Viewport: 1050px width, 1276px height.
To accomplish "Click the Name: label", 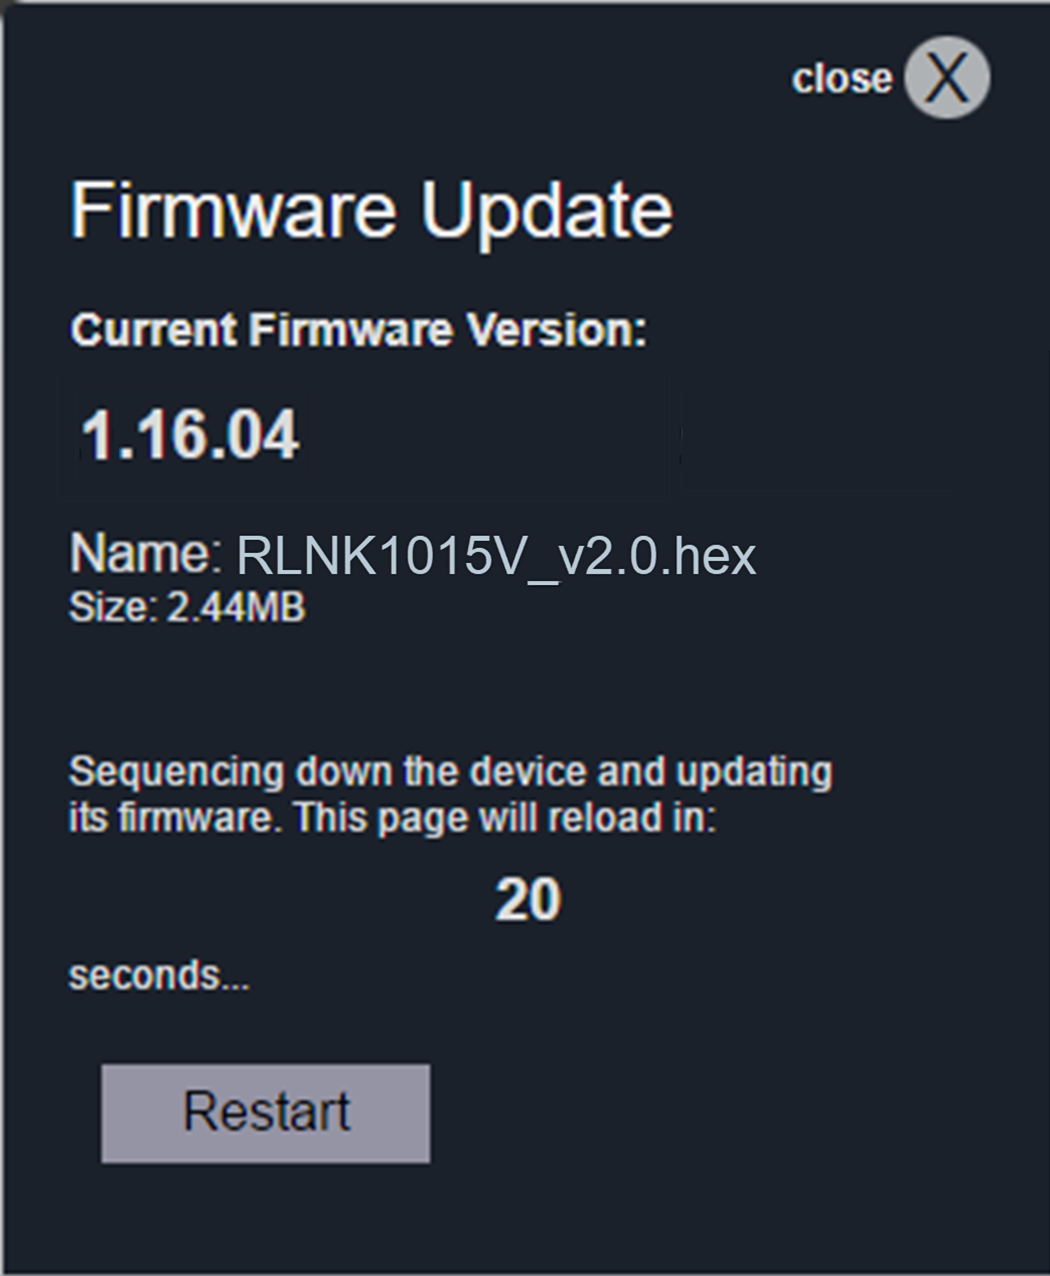I will (x=146, y=552).
